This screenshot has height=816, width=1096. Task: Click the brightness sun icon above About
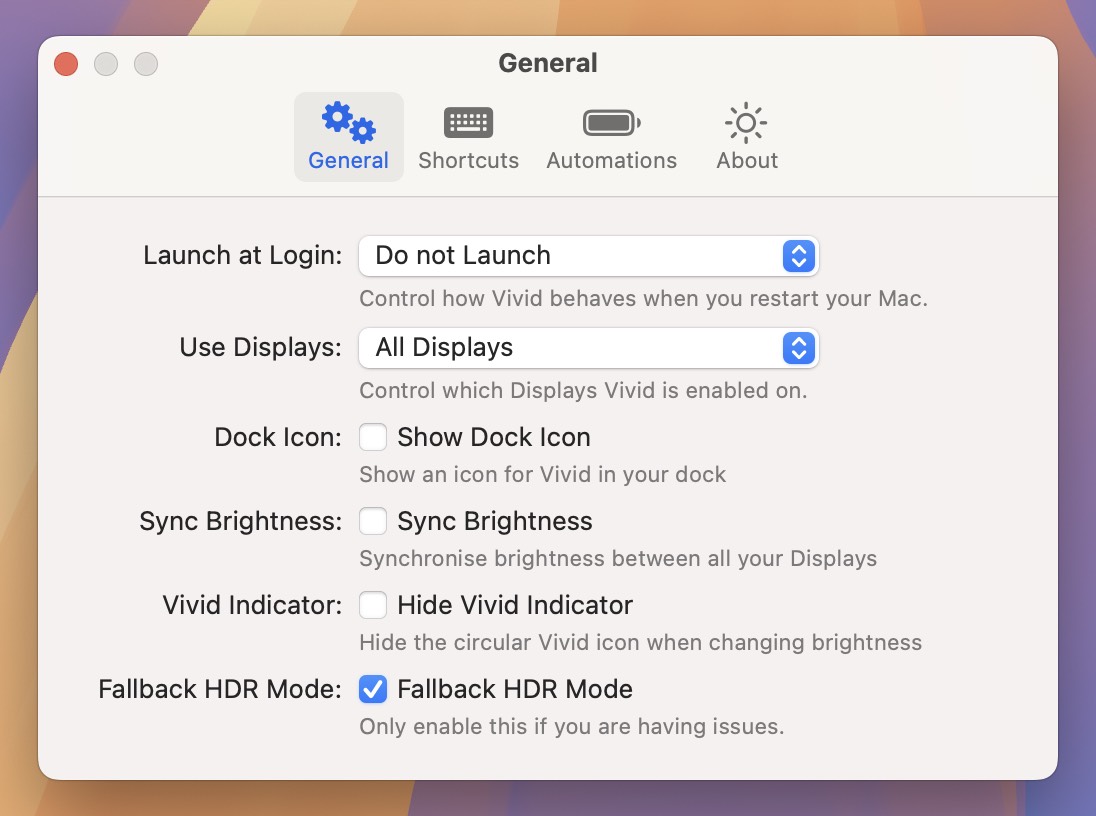click(x=746, y=121)
